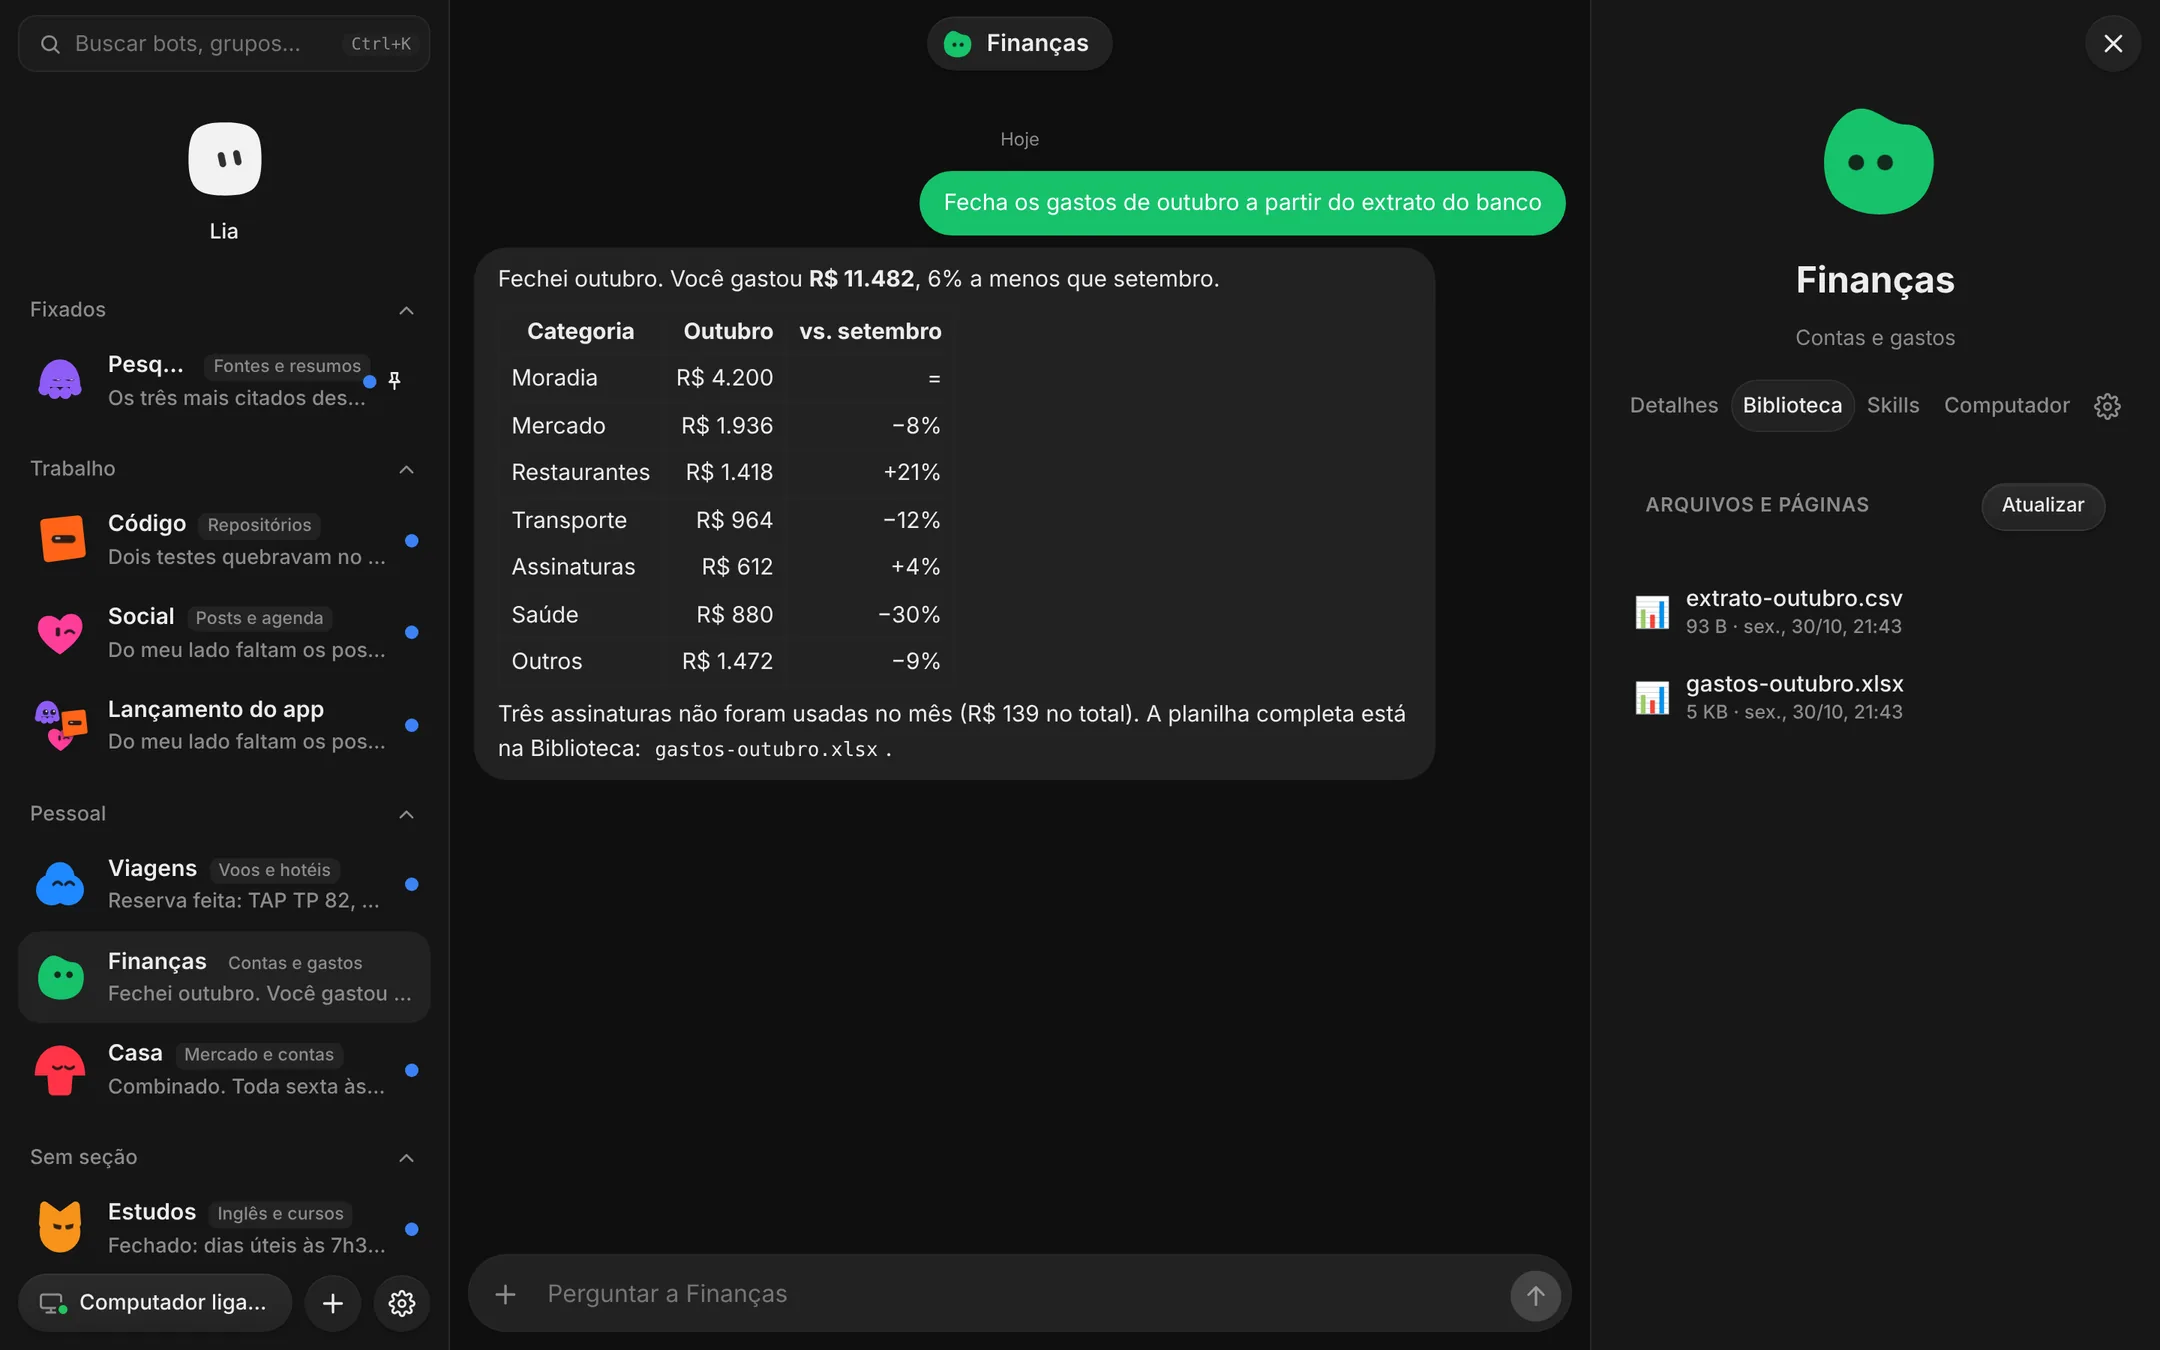Close the Finanças details panel

(x=2112, y=44)
